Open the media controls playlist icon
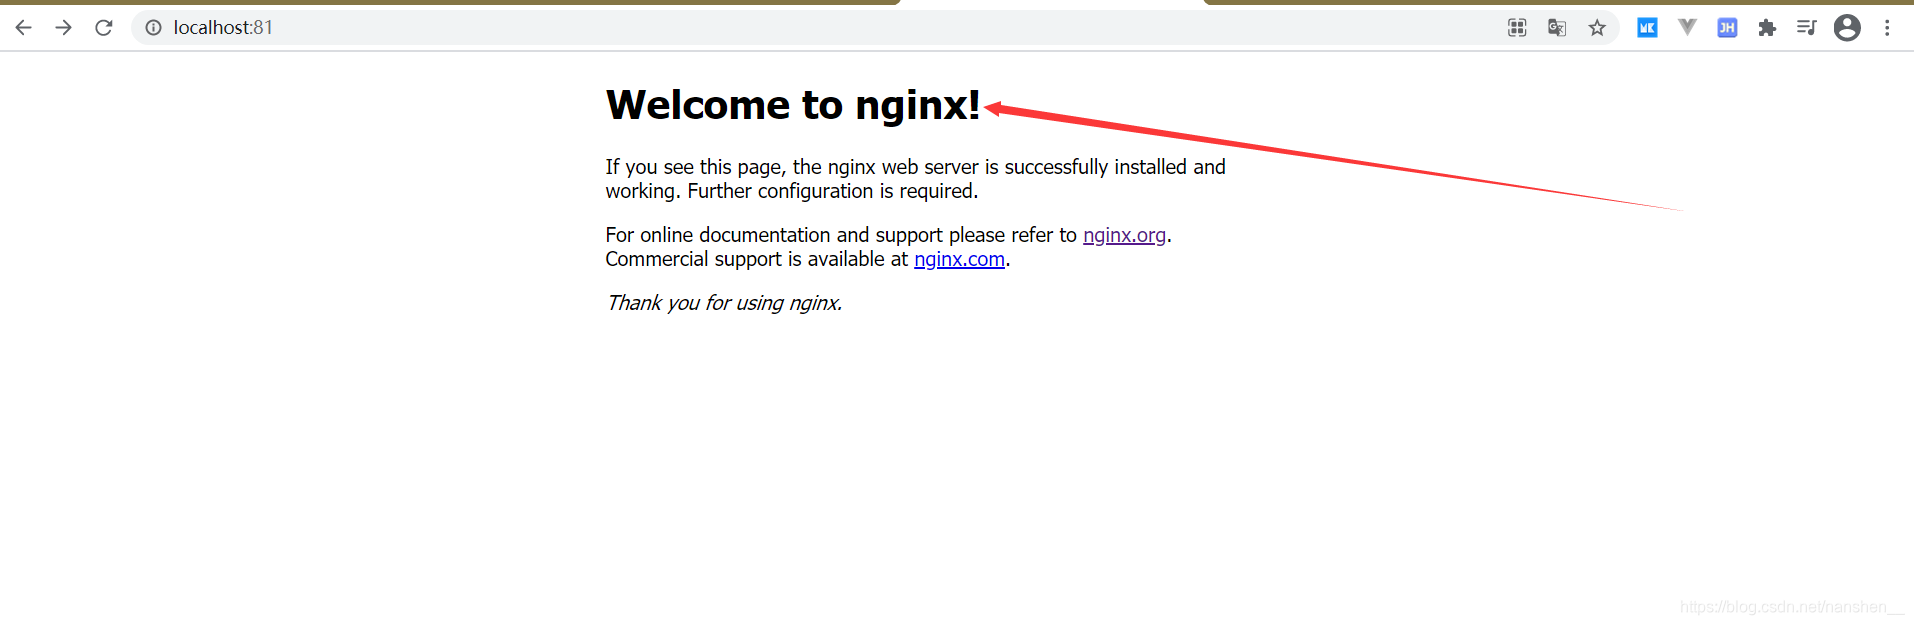The height and width of the screenshot is (625, 1914). click(x=1806, y=28)
